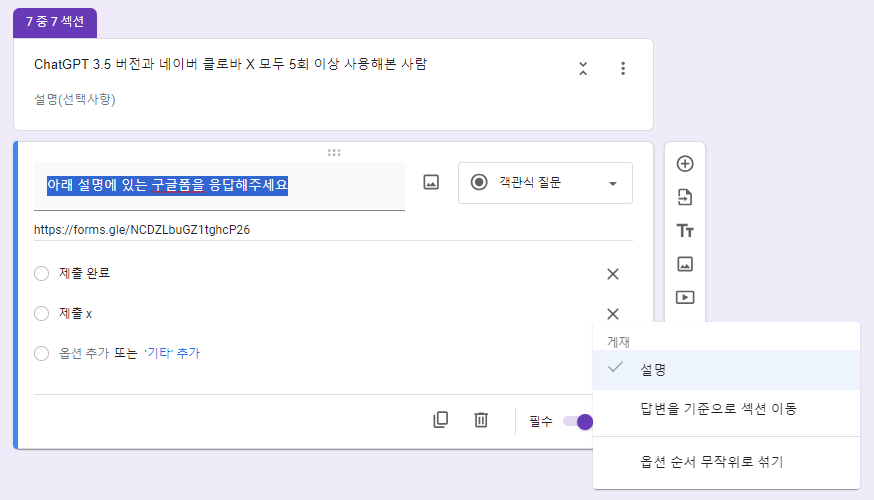Screen dimensions: 874x500
Task: Click the '제출 x' option text
Action: pos(76,313)
